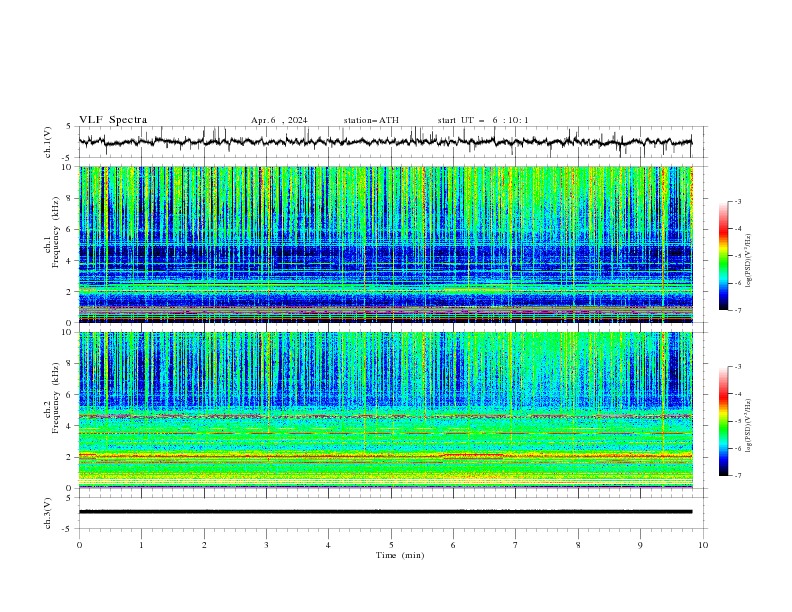792x612 pixels.
Task: Click time-axis tick label "2"
Action: point(204,545)
